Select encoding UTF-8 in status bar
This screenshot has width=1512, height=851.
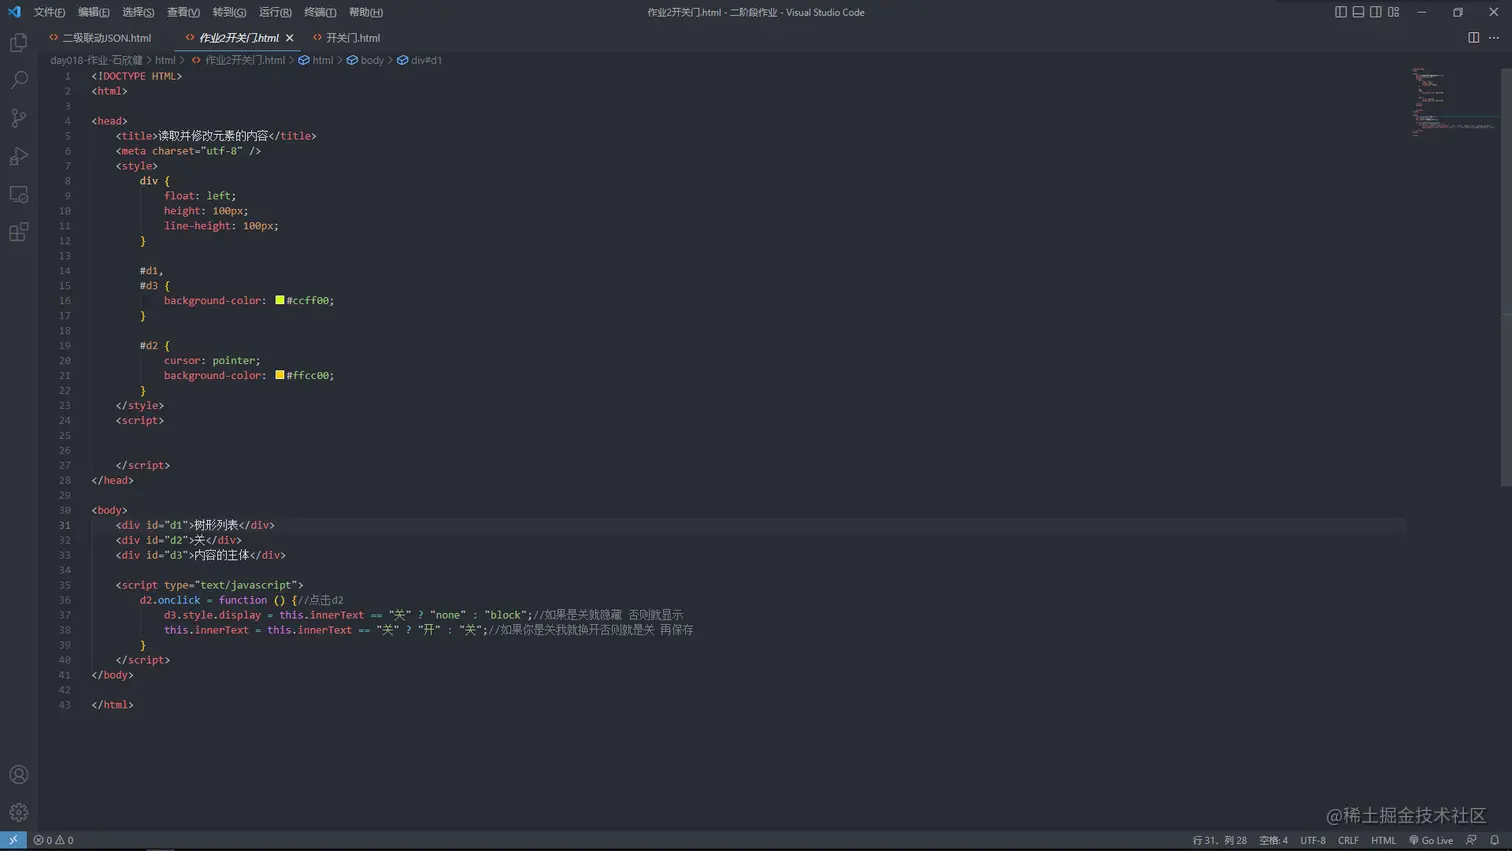tap(1313, 840)
